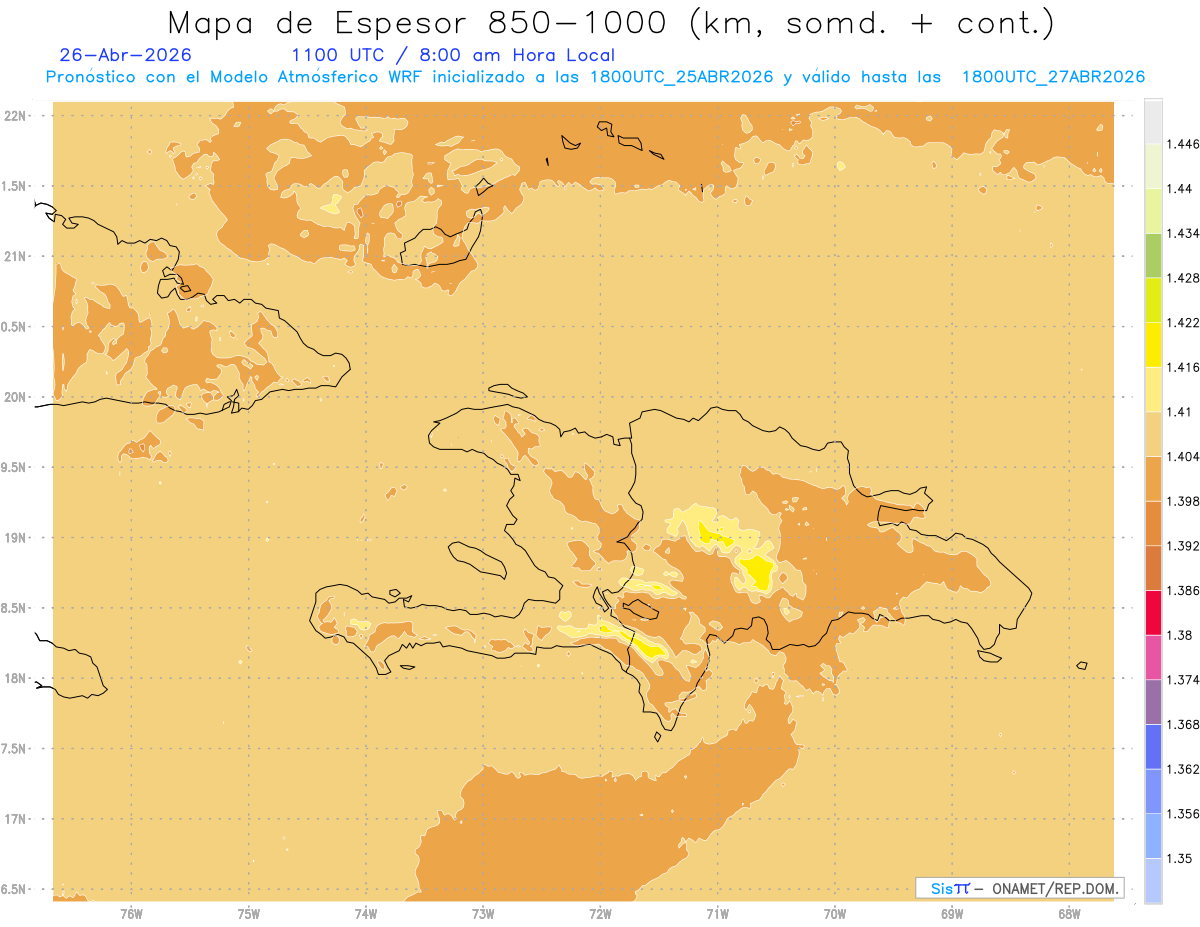The image size is (1200, 927).
Task: Click the yellow 1.416 legend color swatch
Action: (1153, 344)
